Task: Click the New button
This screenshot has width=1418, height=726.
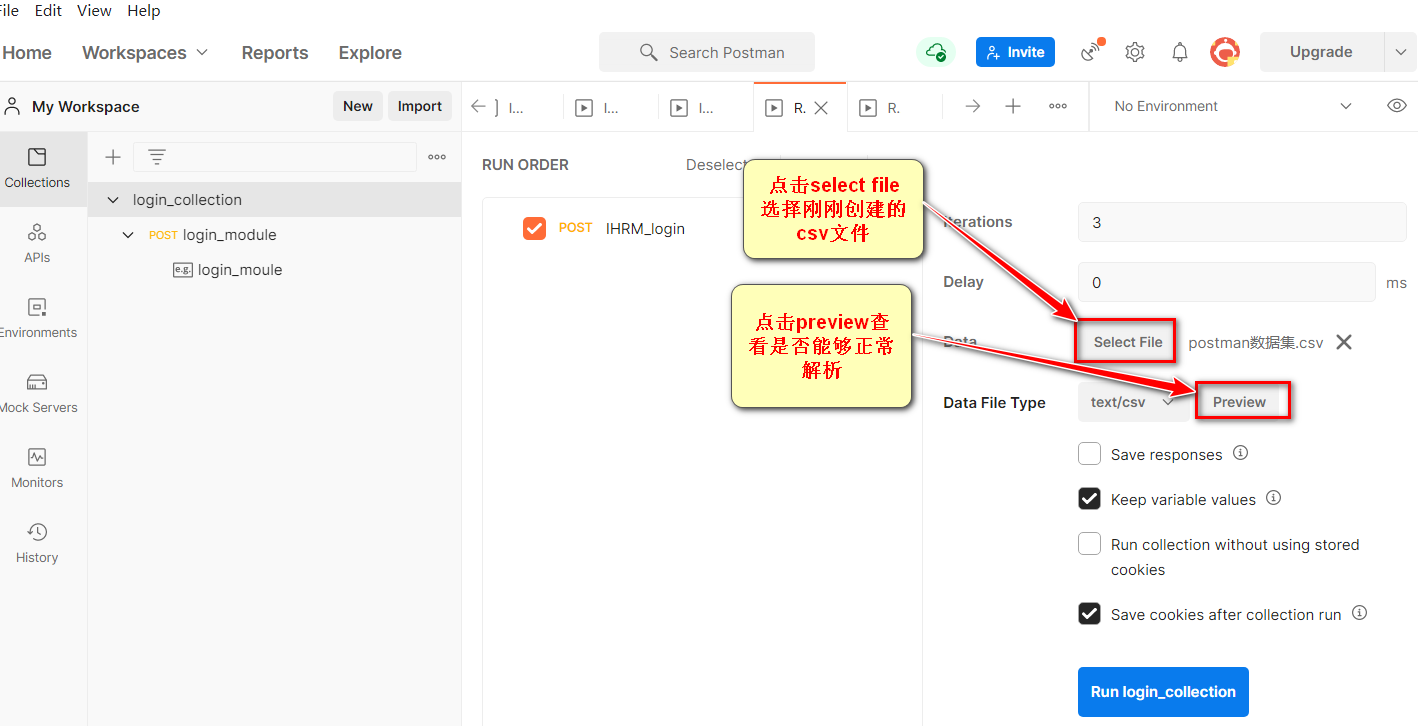Action: pos(358,106)
